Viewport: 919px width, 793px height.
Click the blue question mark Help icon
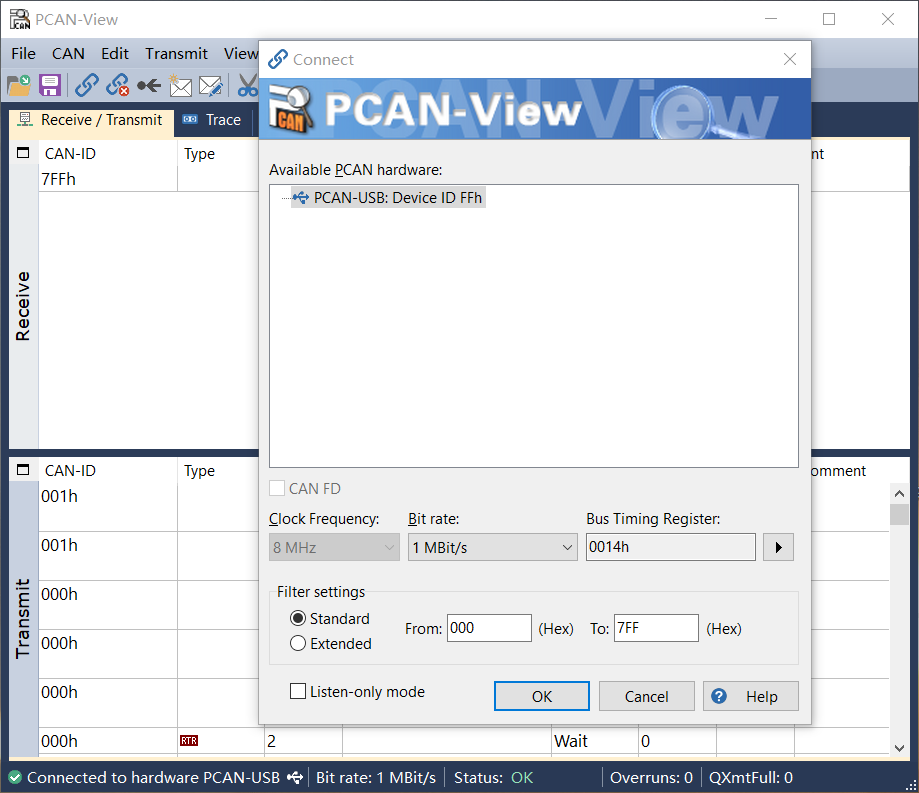(x=719, y=696)
